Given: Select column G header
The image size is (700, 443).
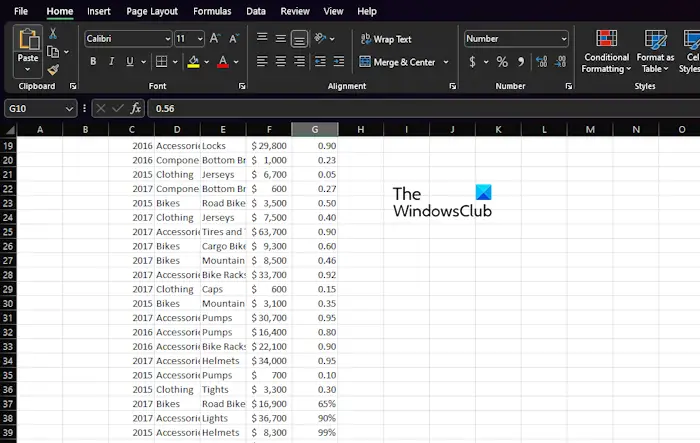Looking at the screenshot, I should (315, 130).
